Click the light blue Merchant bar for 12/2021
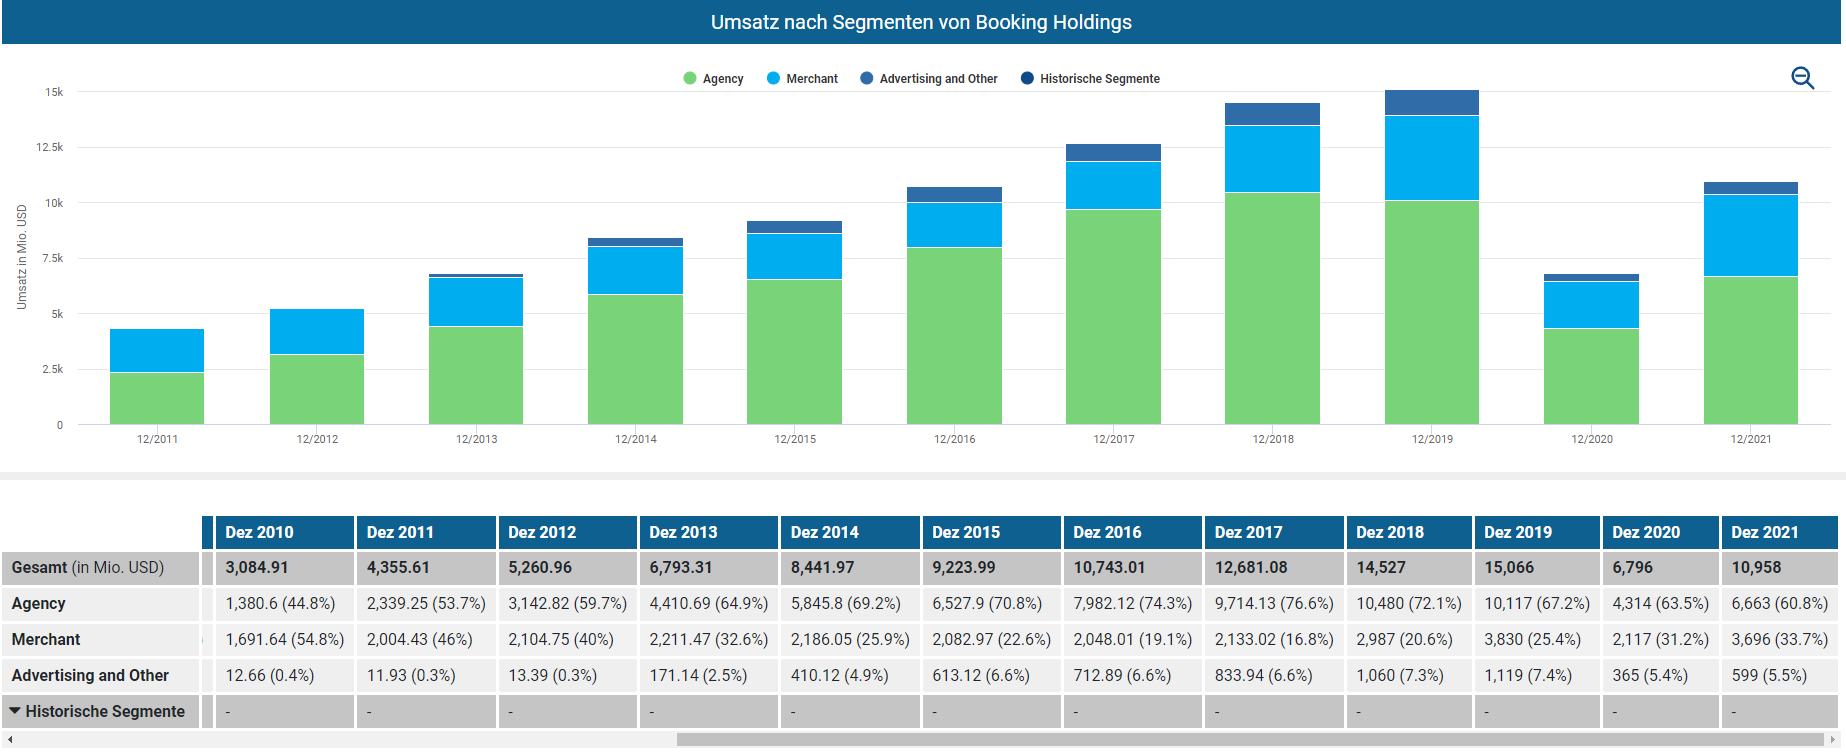The height and width of the screenshot is (753, 1846). point(1750,235)
